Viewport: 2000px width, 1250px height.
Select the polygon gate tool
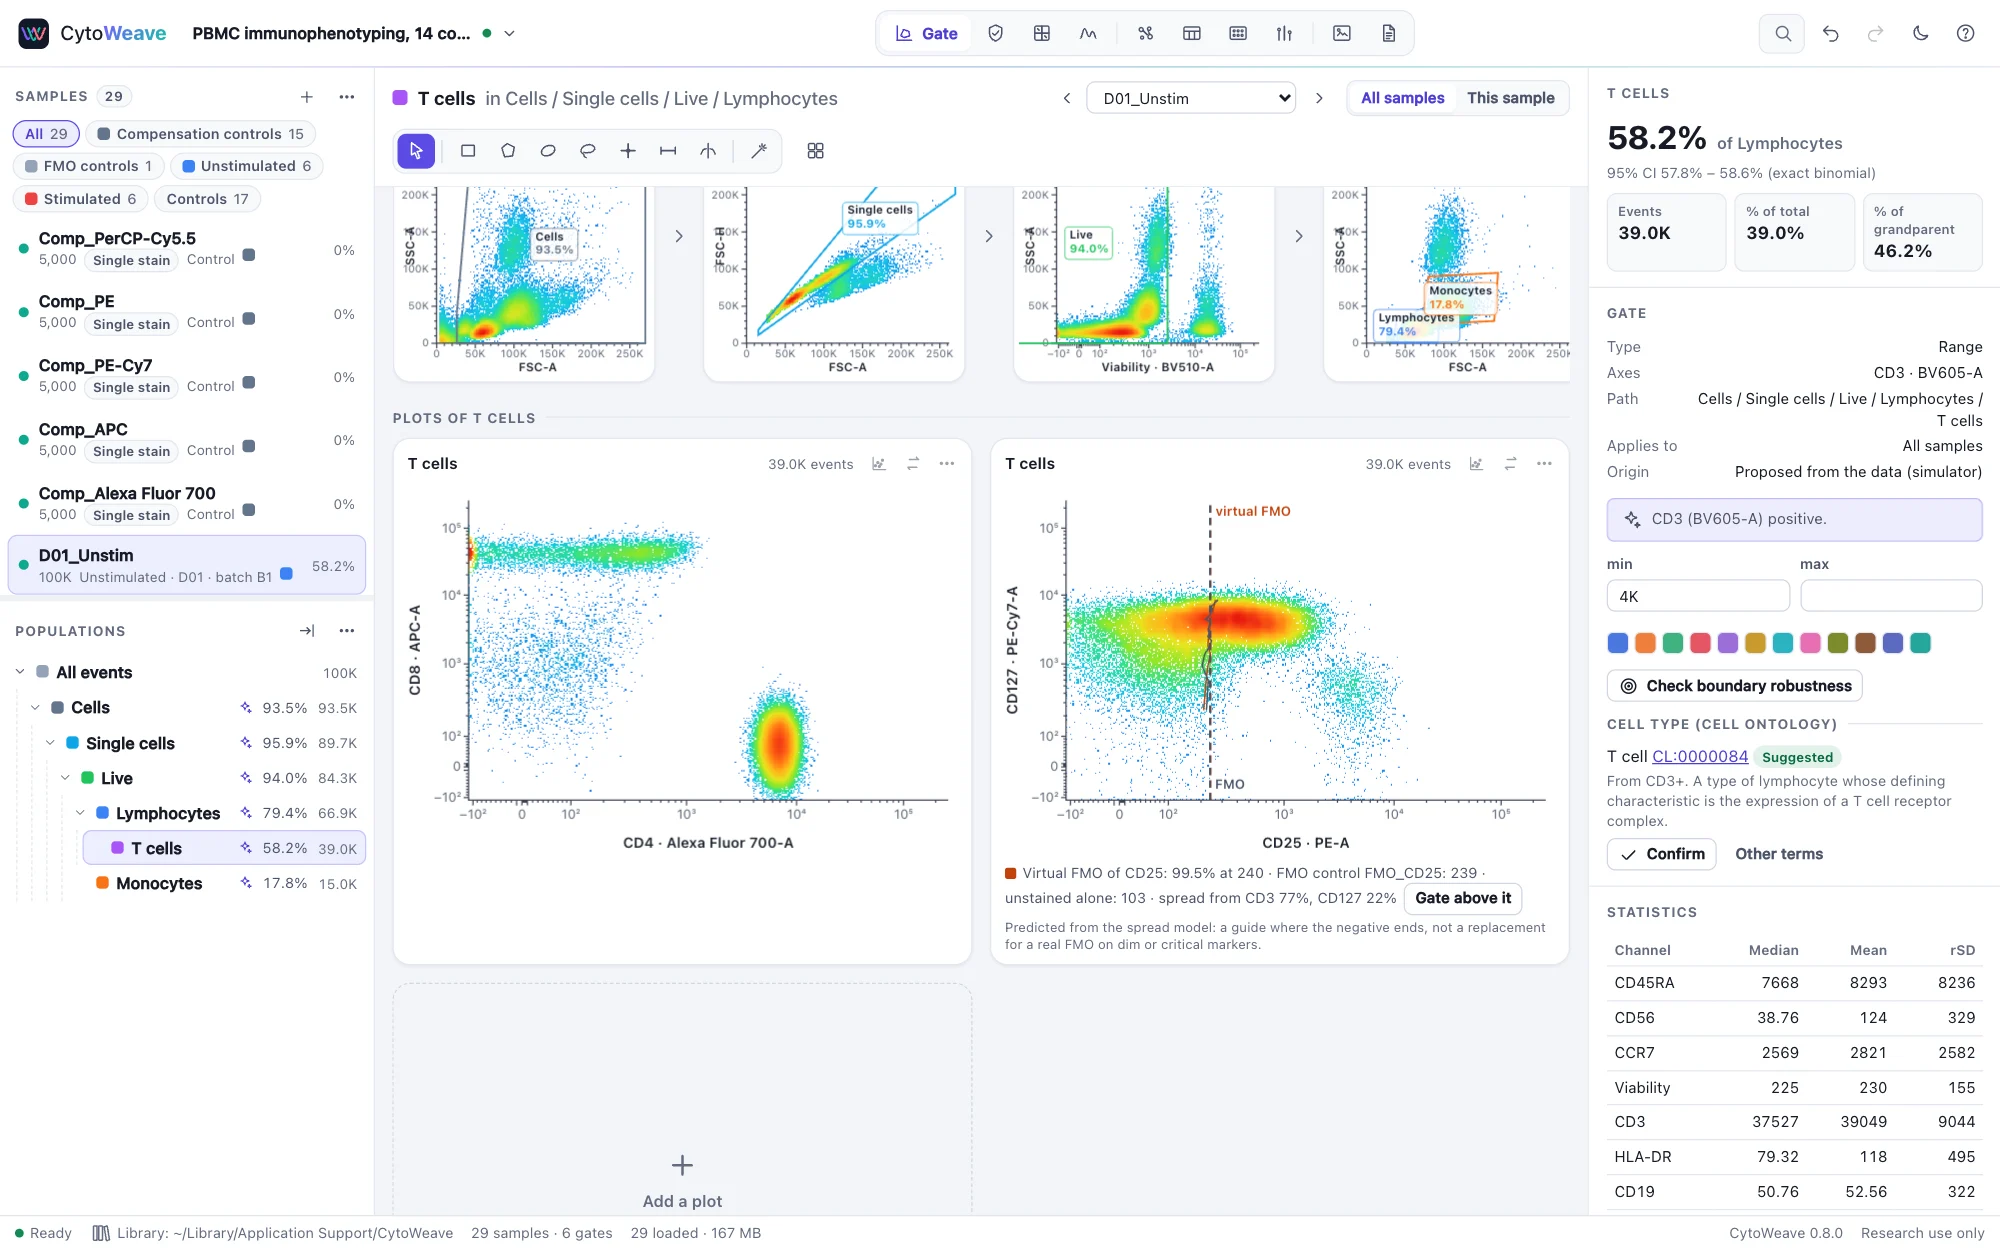[x=508, y=151]
